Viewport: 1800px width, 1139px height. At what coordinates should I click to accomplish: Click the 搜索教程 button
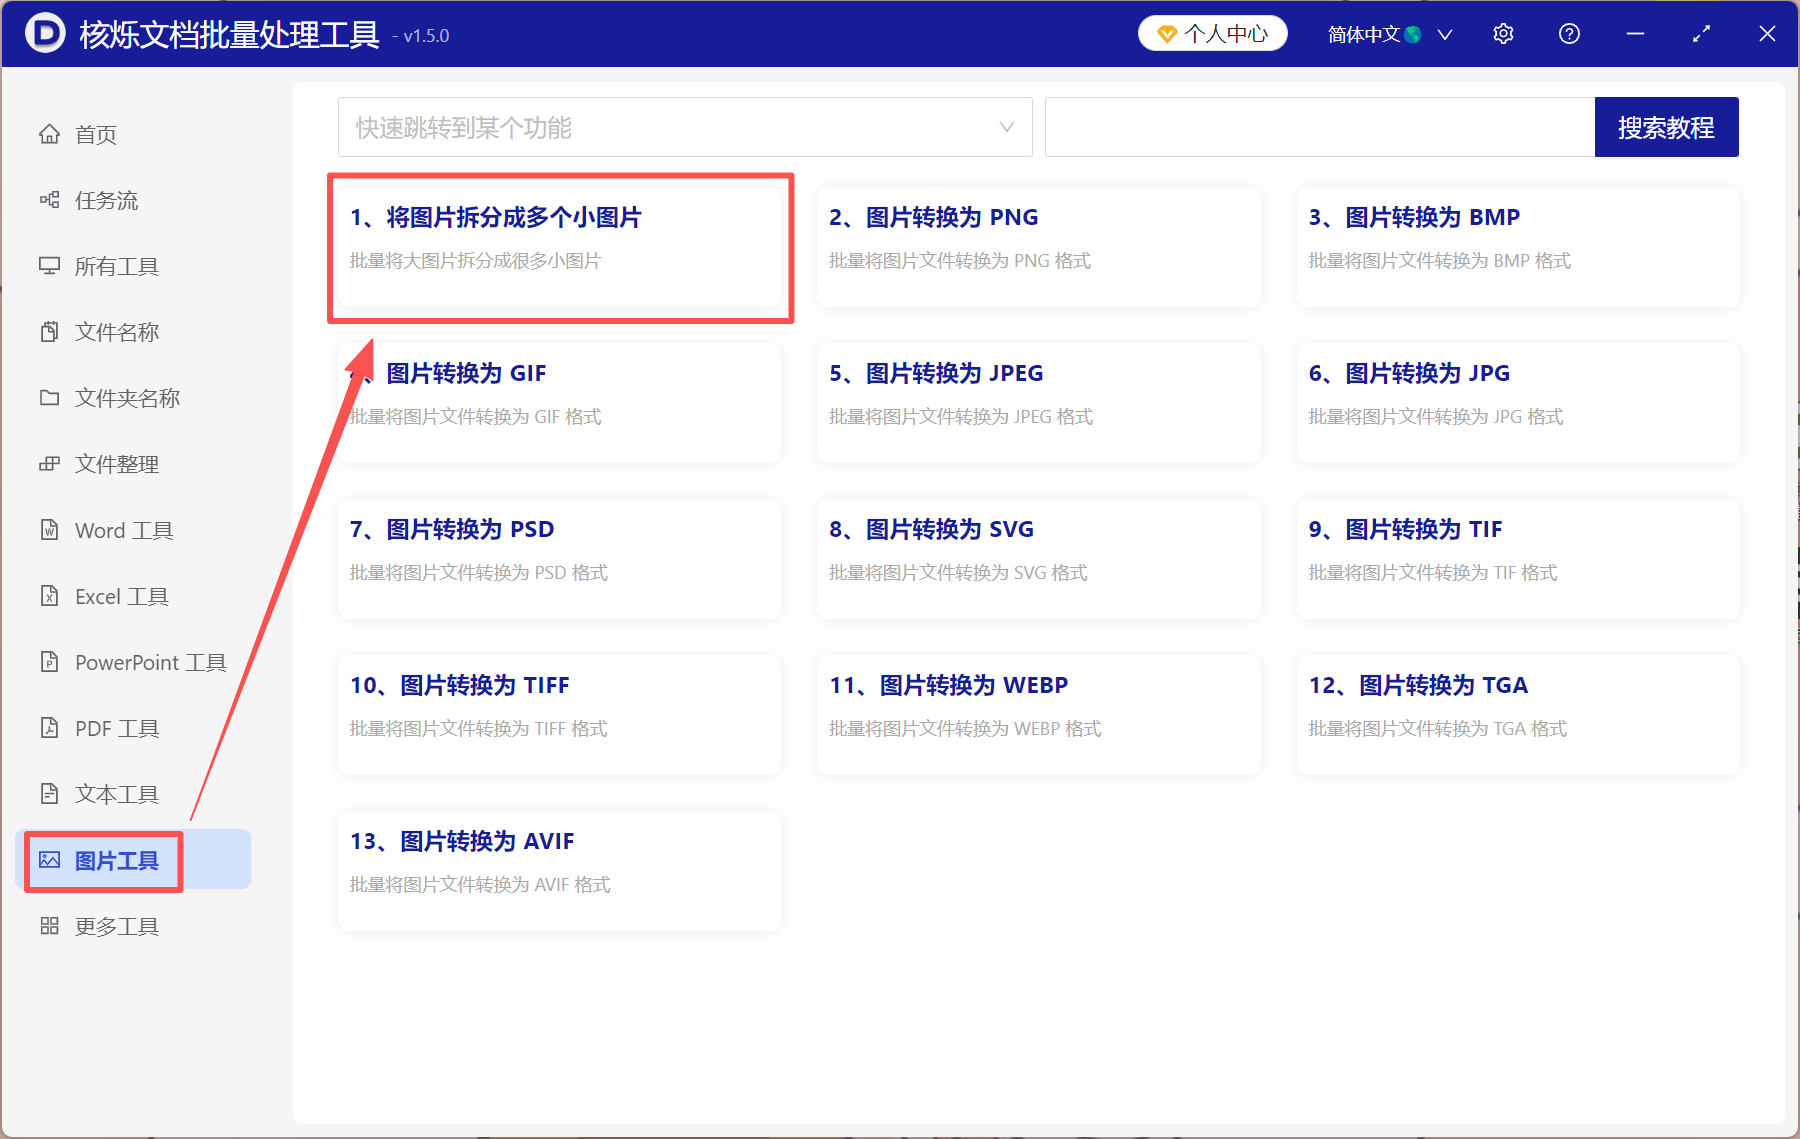click(1666, 127)
